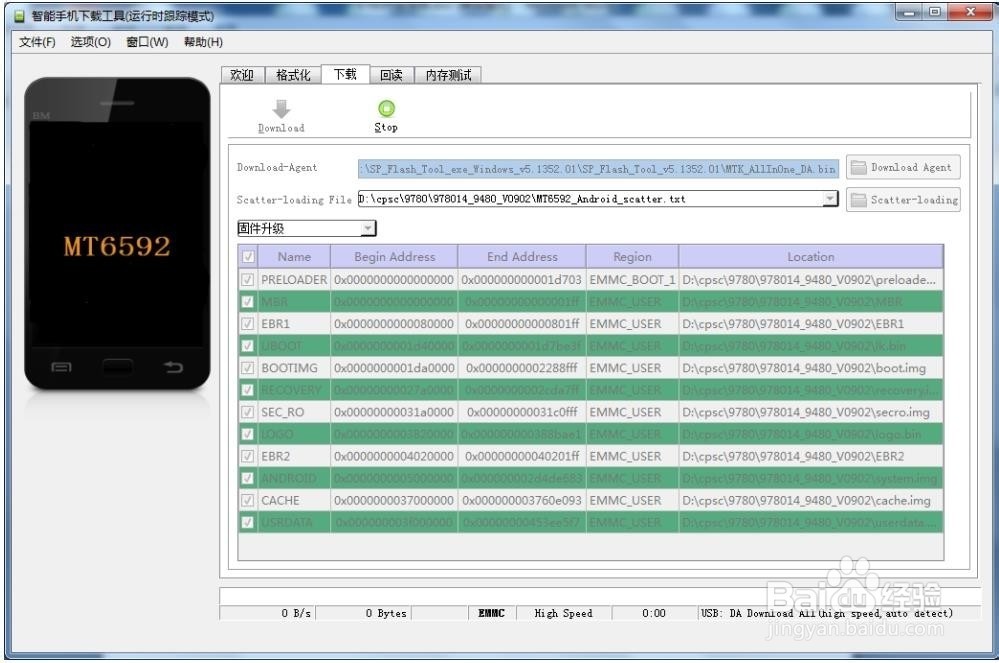Open the Download Agent file chooser
999x663 pixels.
pyautogui.click(x=901, y=167)
